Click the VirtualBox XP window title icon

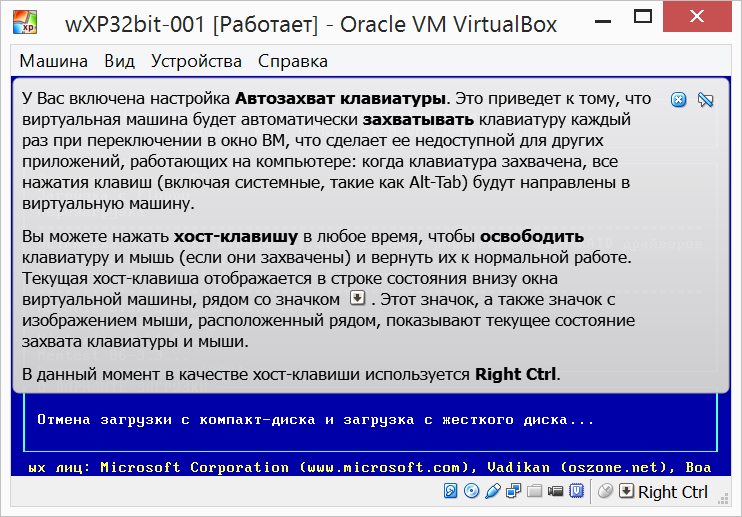coord(25,22)
